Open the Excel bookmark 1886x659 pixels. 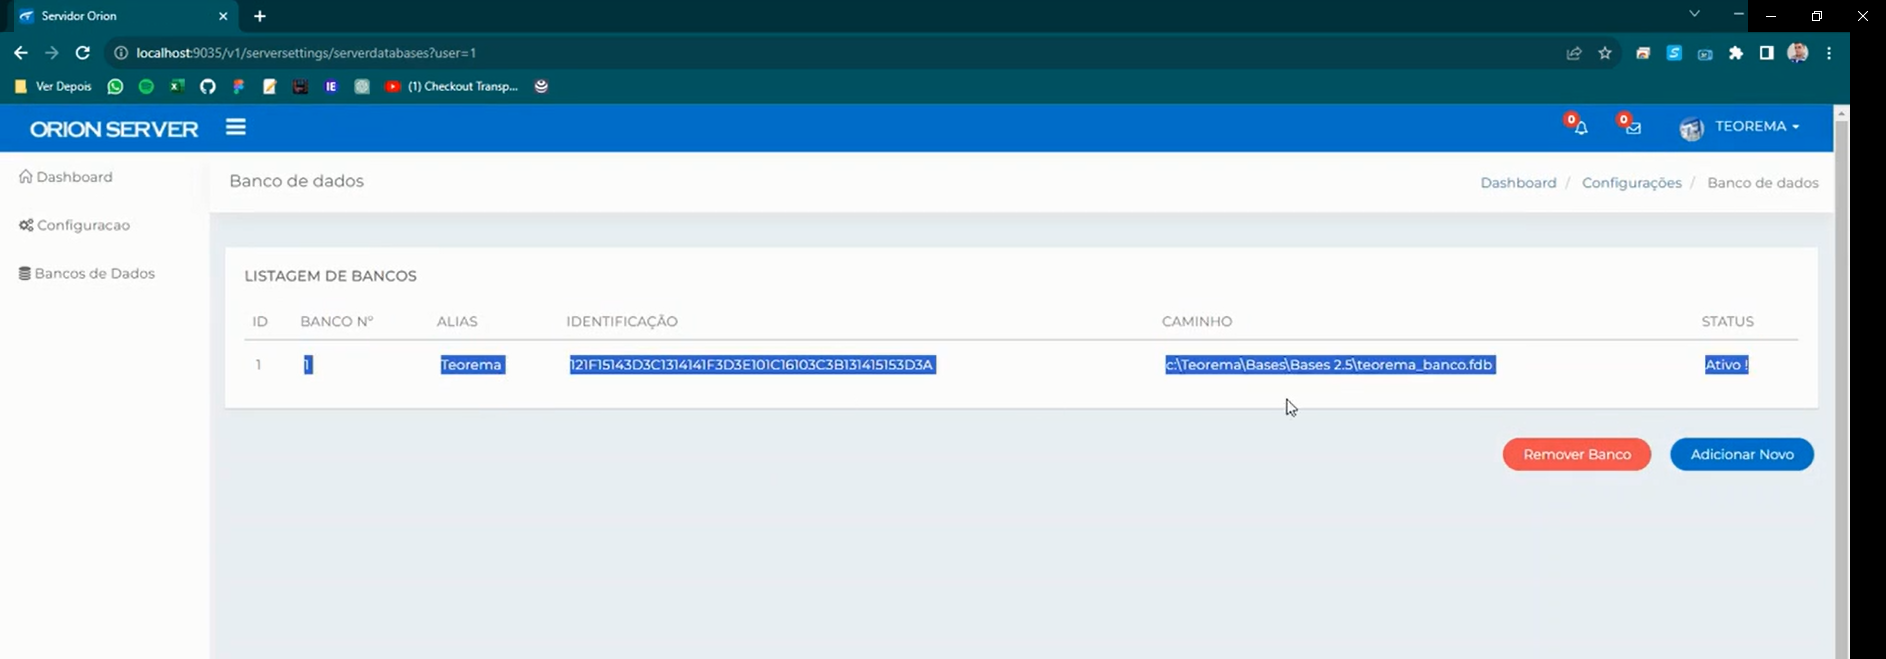tap(177, 87)
